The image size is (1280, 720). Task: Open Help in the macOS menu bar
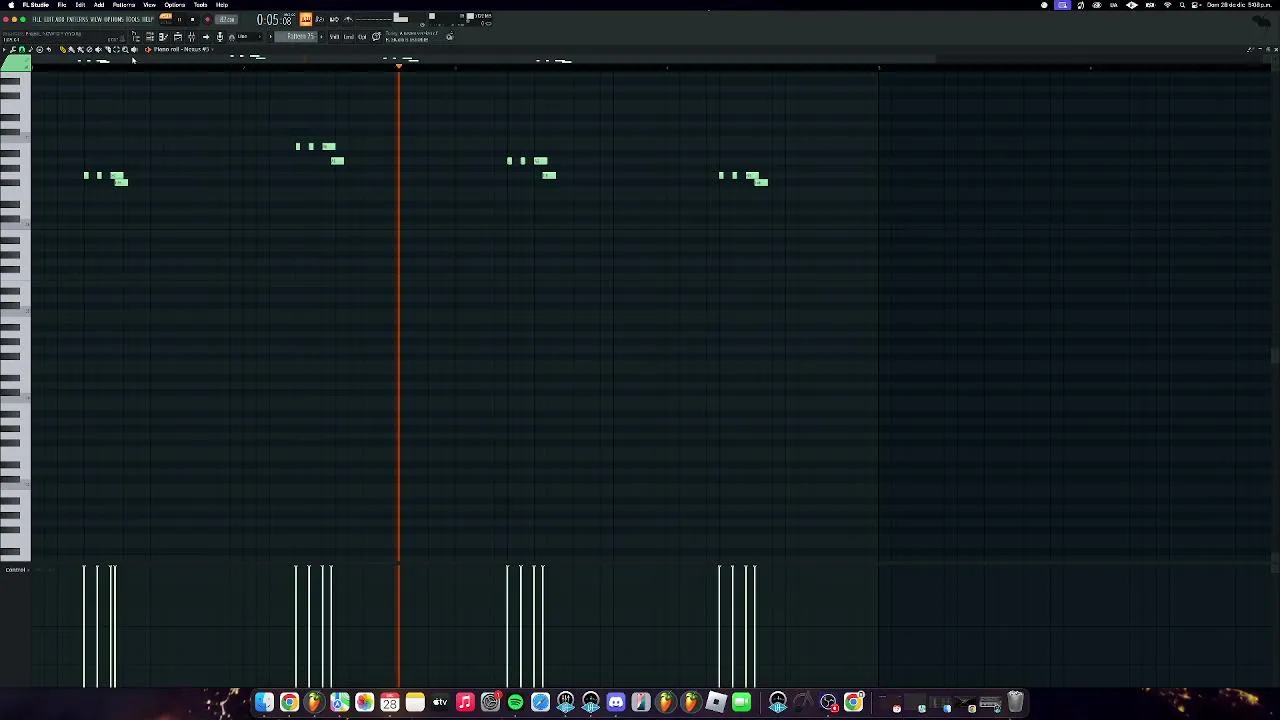tap(222, 5)
